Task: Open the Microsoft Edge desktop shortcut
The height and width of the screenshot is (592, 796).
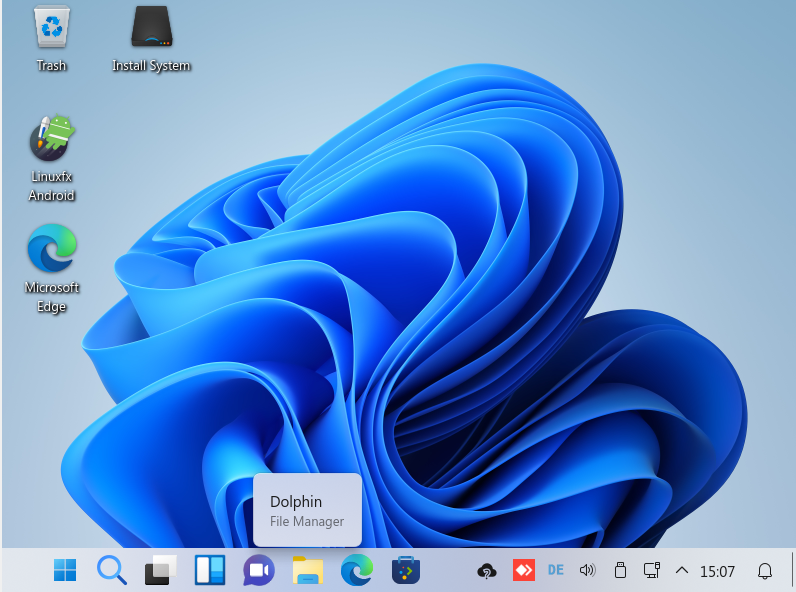Action: [51, 269]
